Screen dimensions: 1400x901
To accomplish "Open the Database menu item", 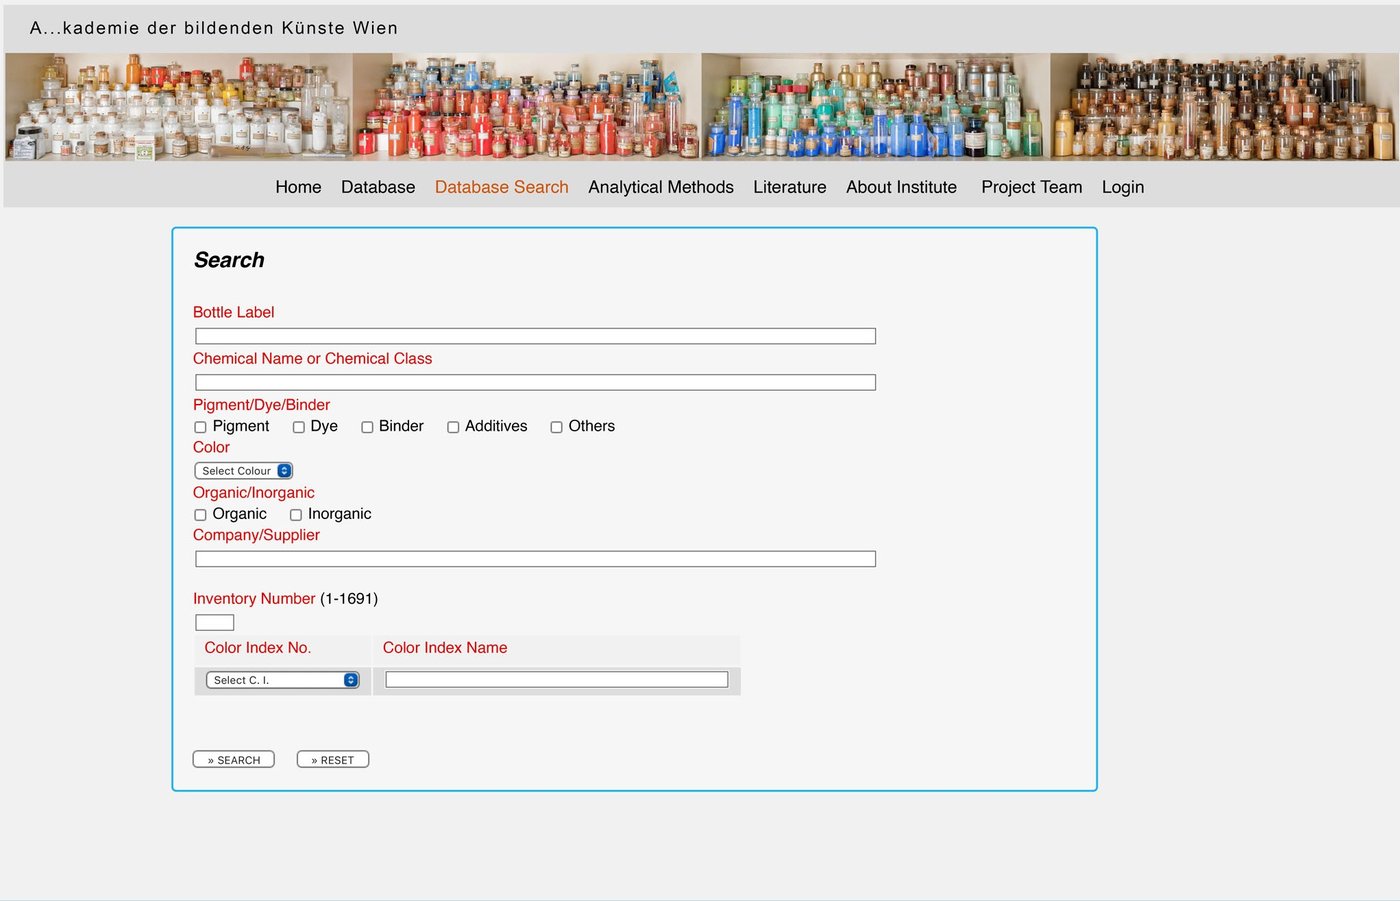I will coord(378,187).
